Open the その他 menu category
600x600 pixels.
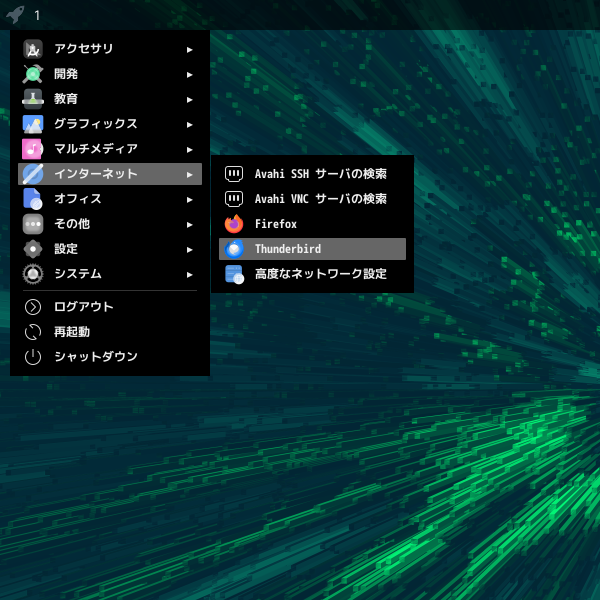(73, 224)
